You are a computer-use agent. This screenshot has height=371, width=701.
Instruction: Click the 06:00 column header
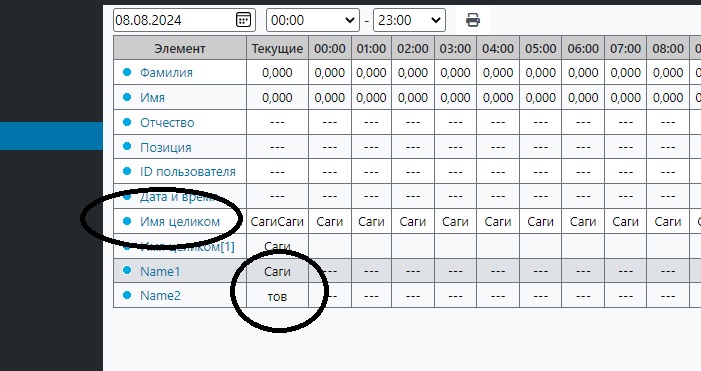[583, 48]
